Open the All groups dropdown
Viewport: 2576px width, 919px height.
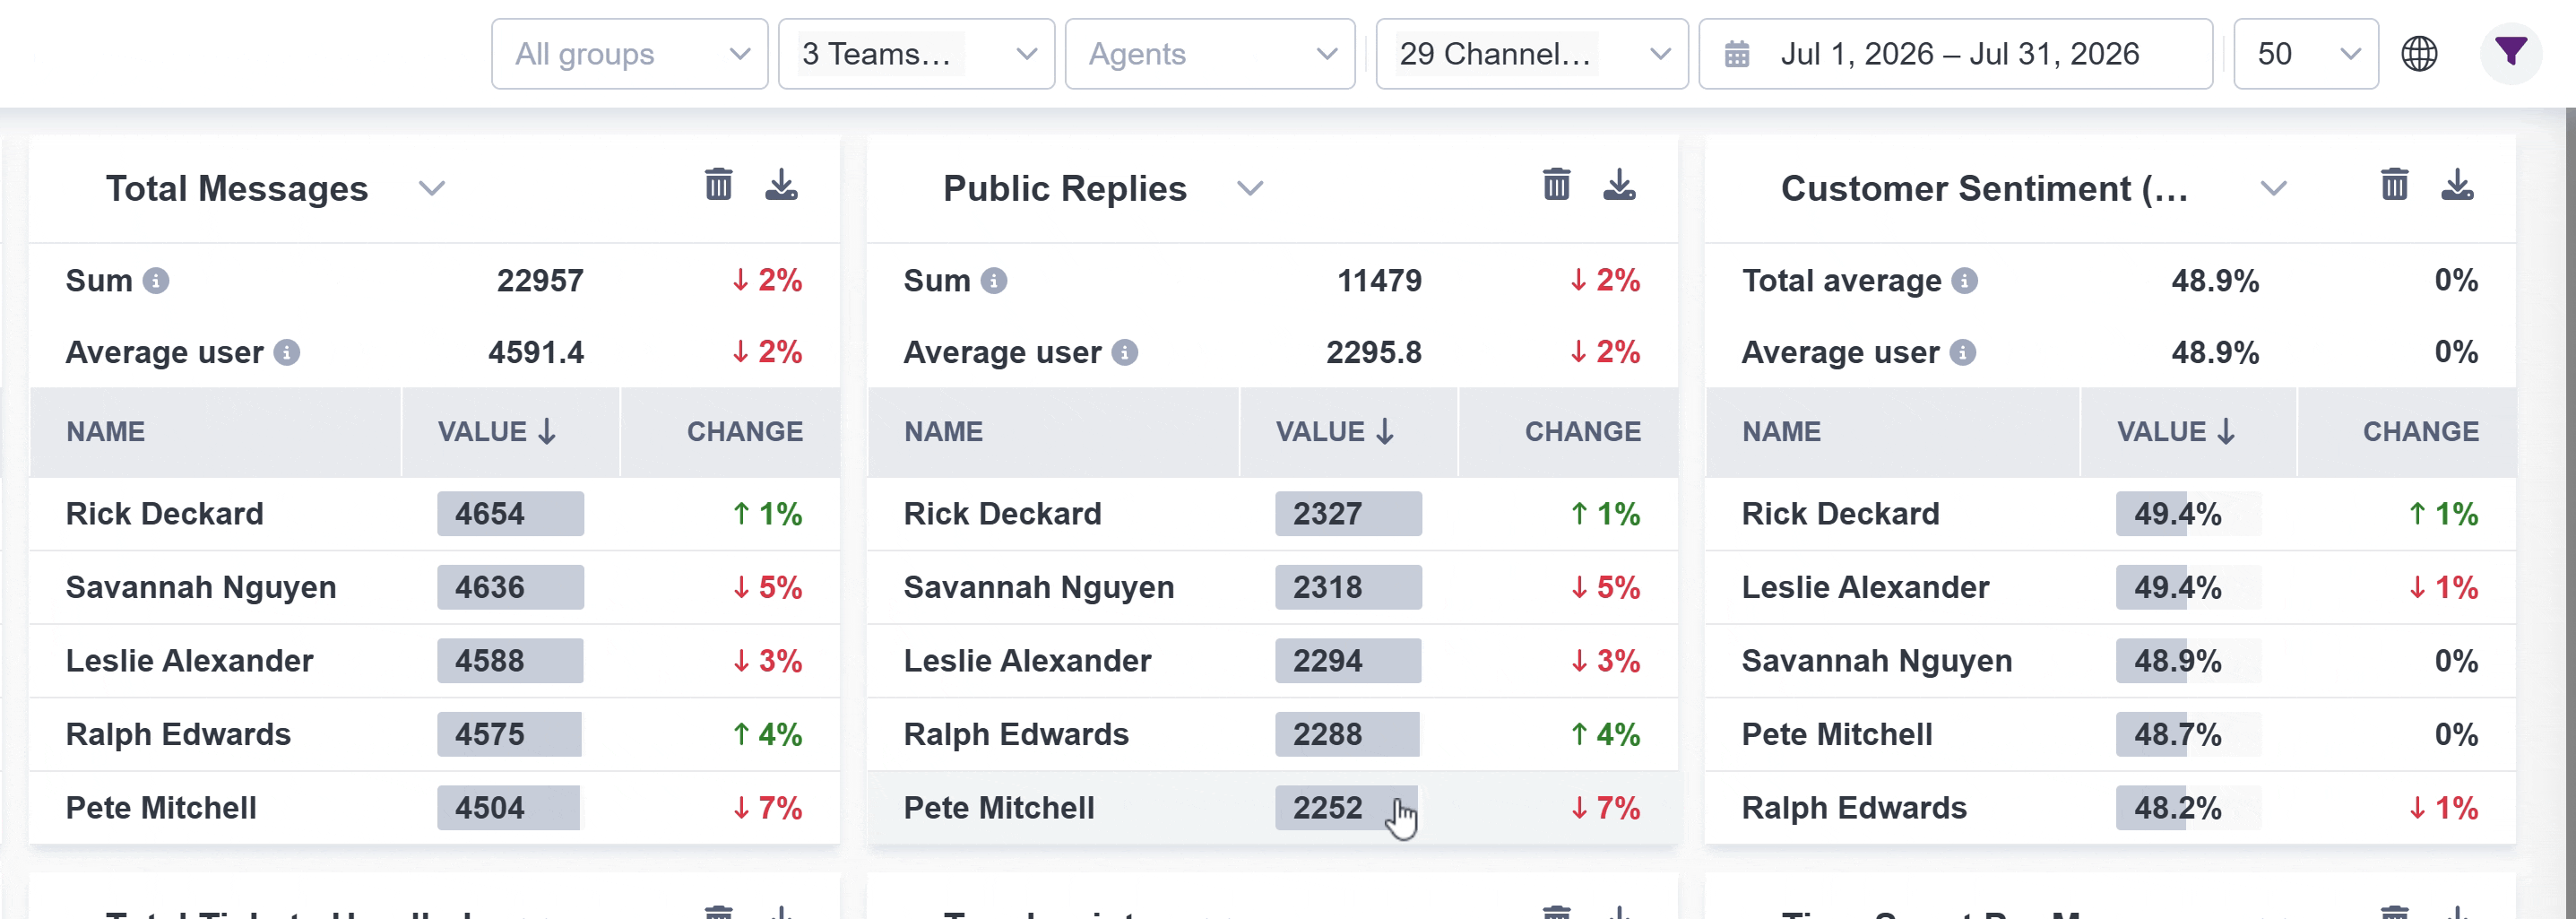[x=629, y=54]
